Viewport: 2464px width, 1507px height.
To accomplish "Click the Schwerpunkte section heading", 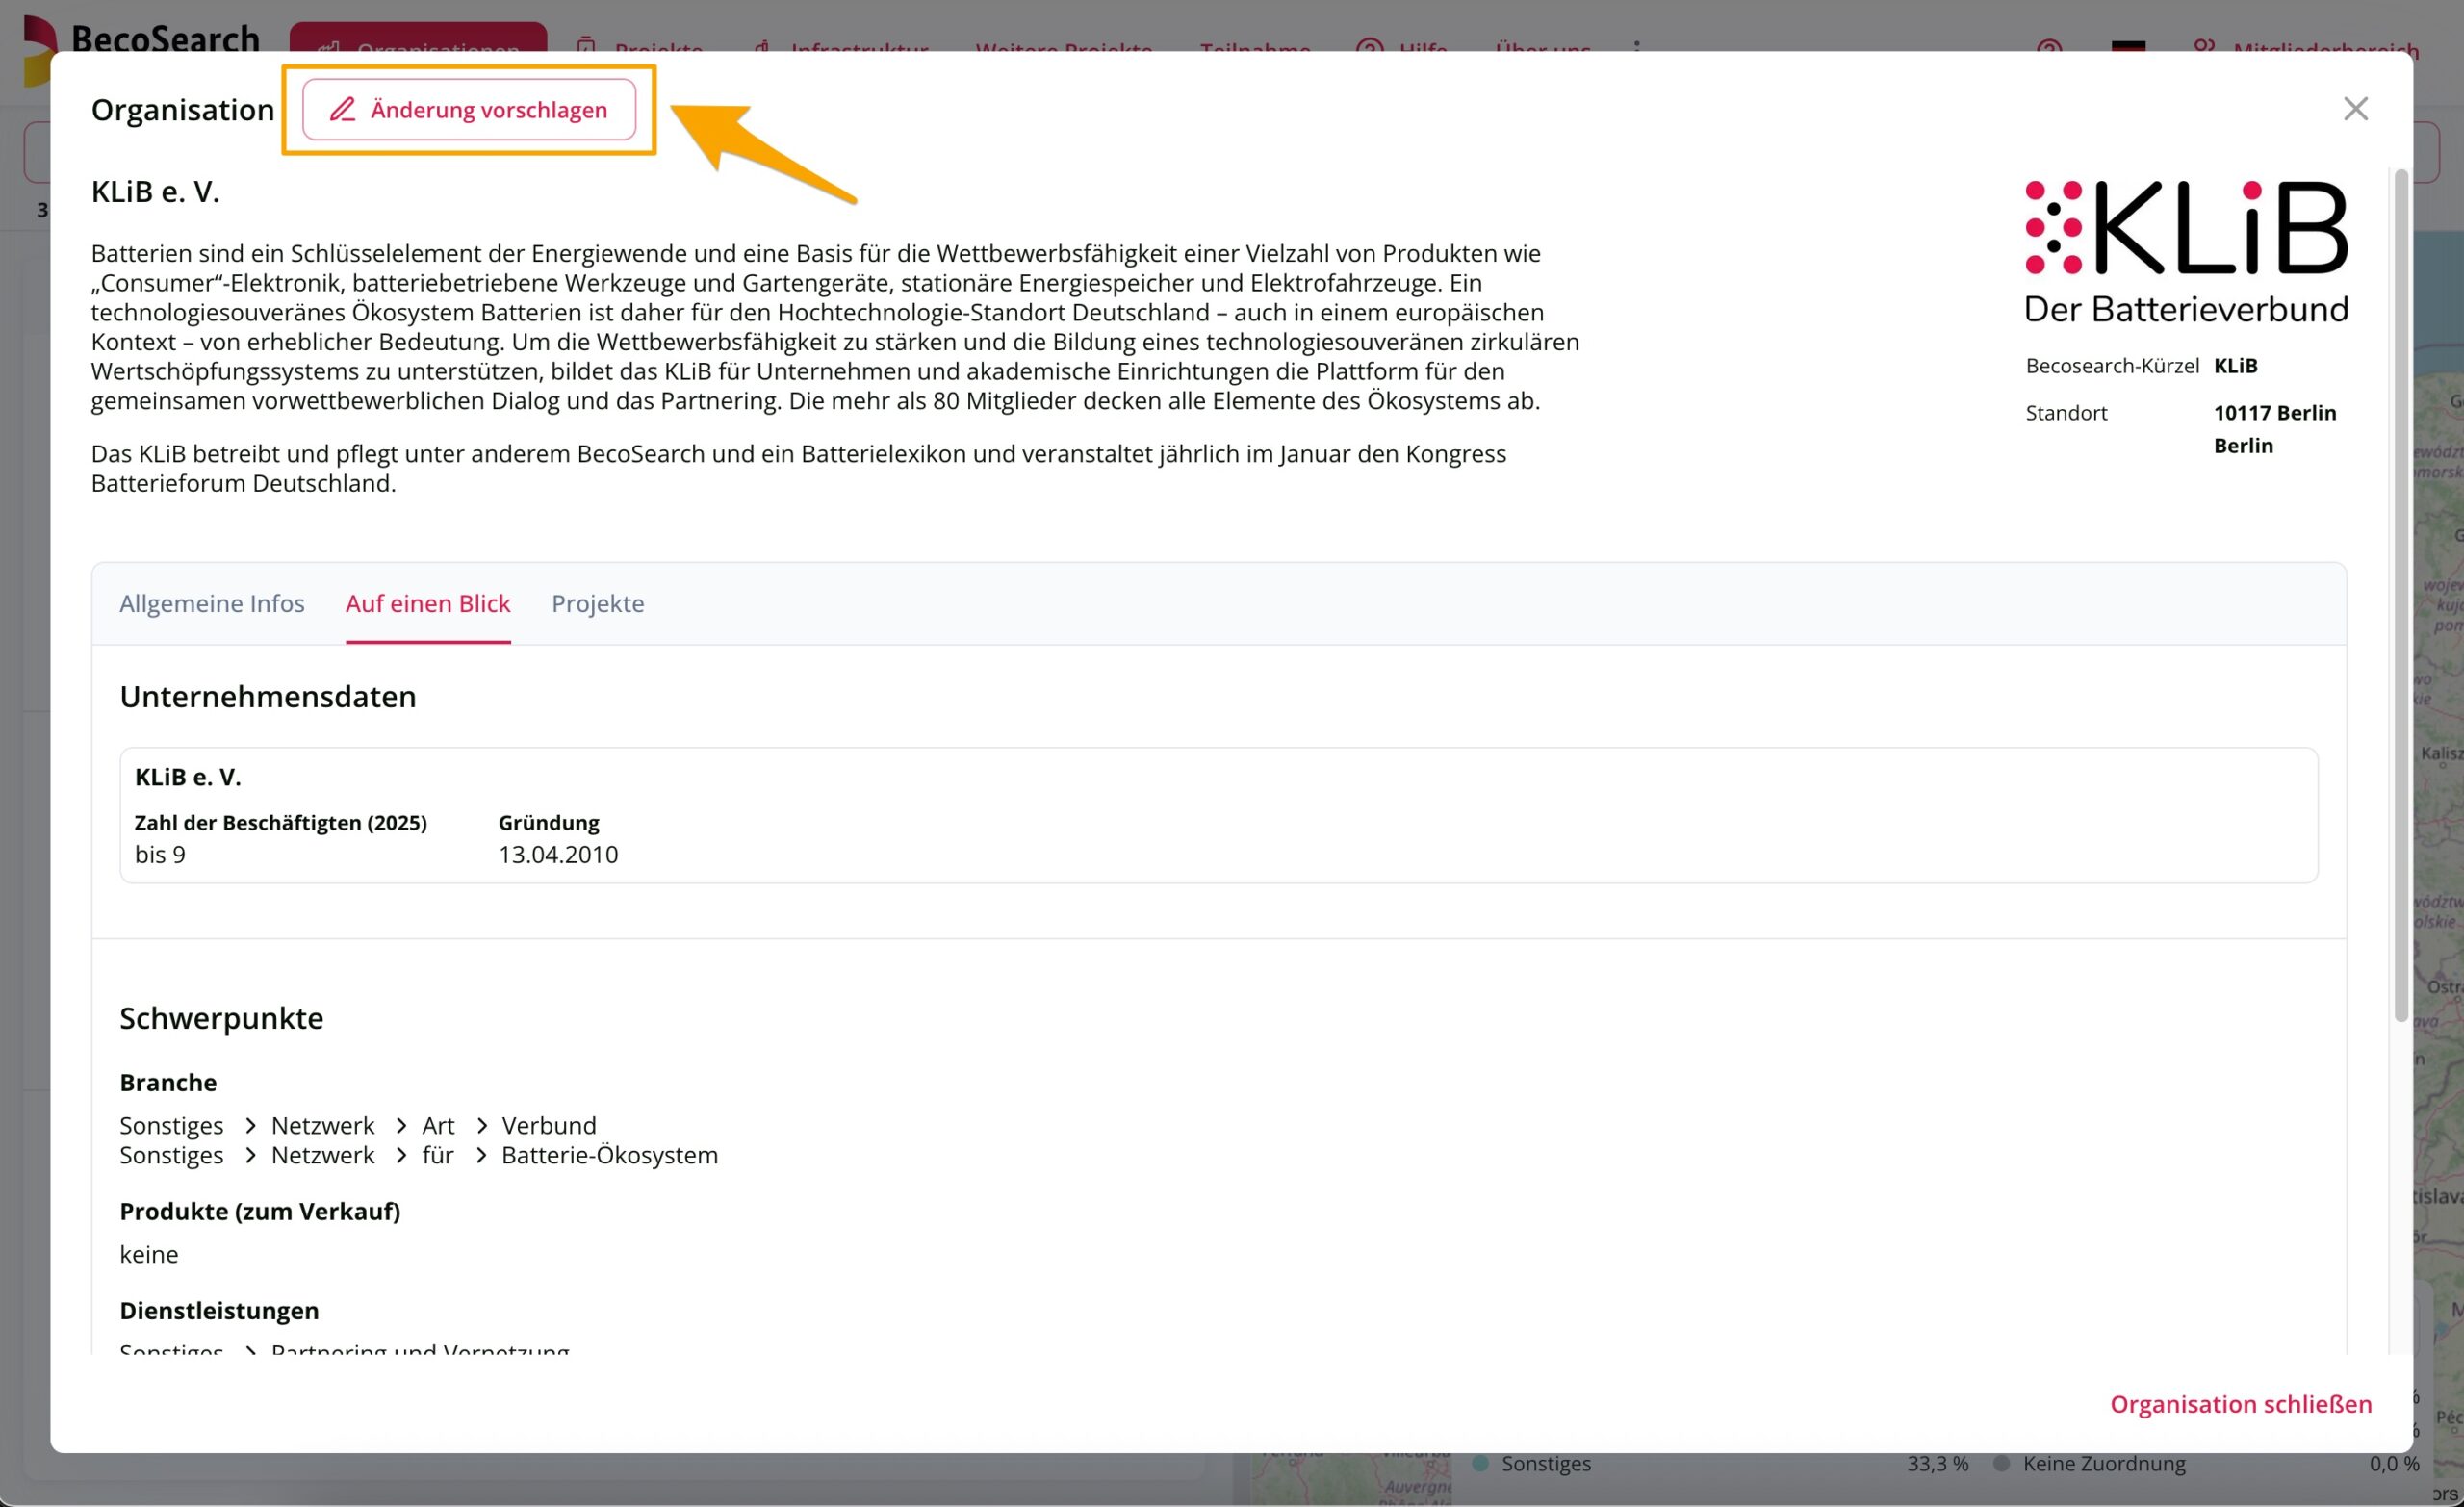I will coord(222,1018).
